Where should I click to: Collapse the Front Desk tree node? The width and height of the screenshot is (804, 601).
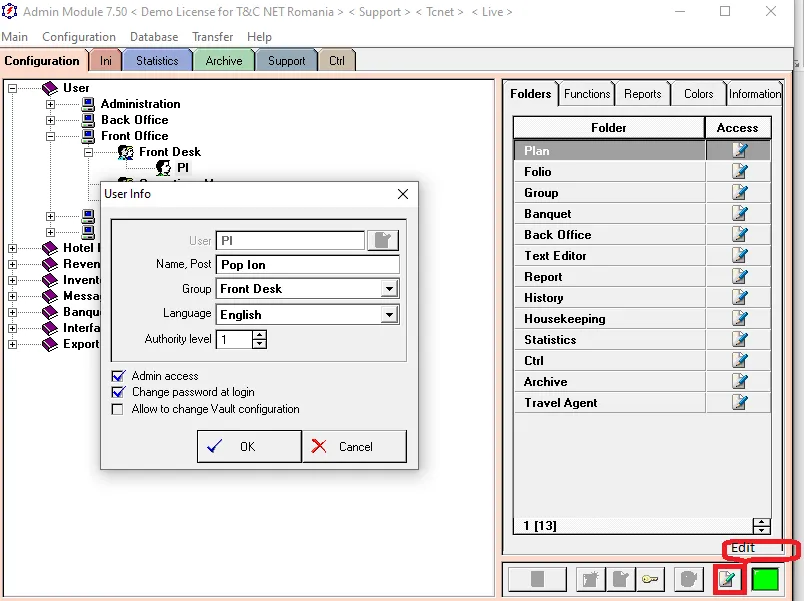[88, 152]
